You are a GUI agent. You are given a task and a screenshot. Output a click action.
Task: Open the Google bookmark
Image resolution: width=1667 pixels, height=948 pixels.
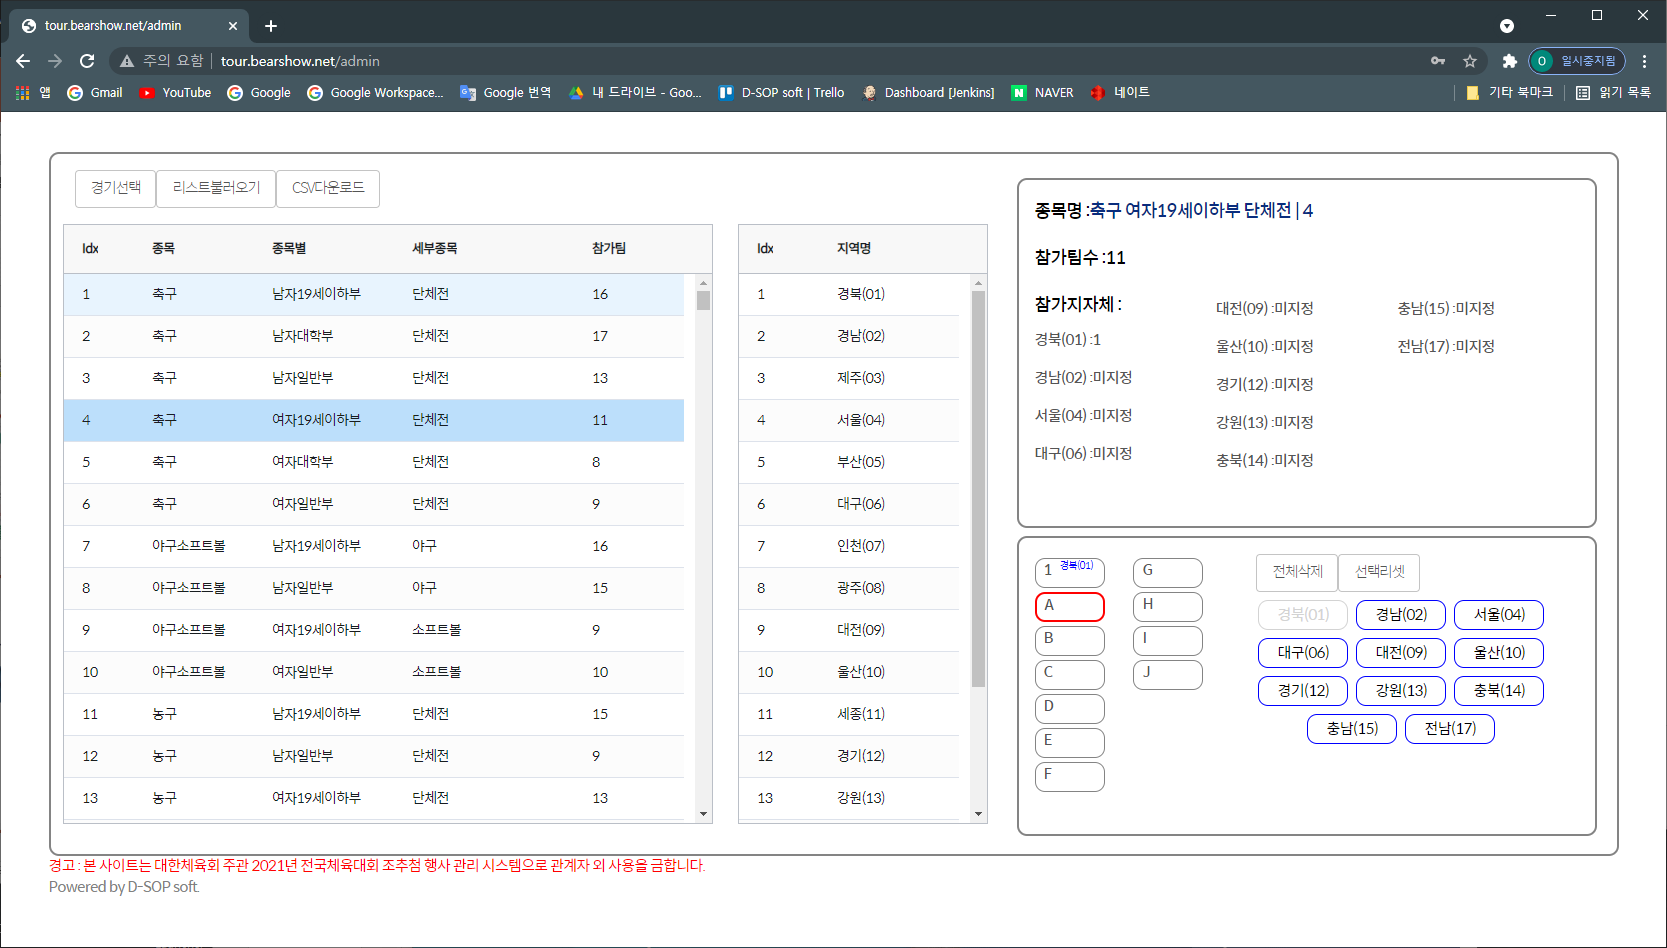point(259,92)
